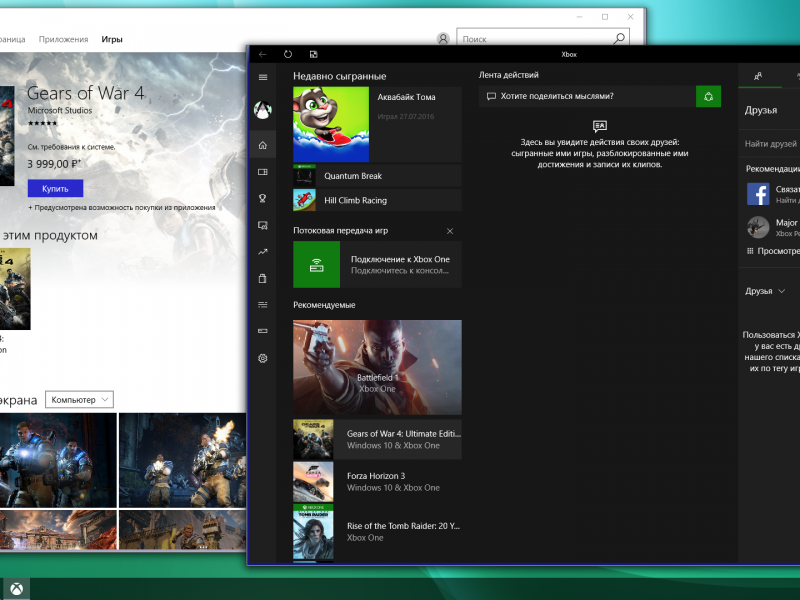Open 'Forza Horizon 3' recommendation
Image resolution: width=800 pixels, height=600 pixels.
point(377,482)
